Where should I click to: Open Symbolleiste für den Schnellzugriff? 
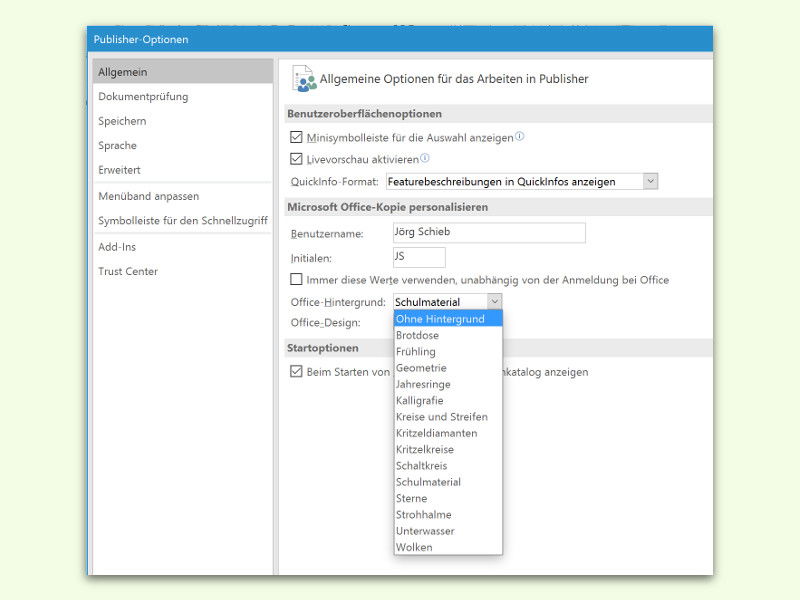[183, 220]
